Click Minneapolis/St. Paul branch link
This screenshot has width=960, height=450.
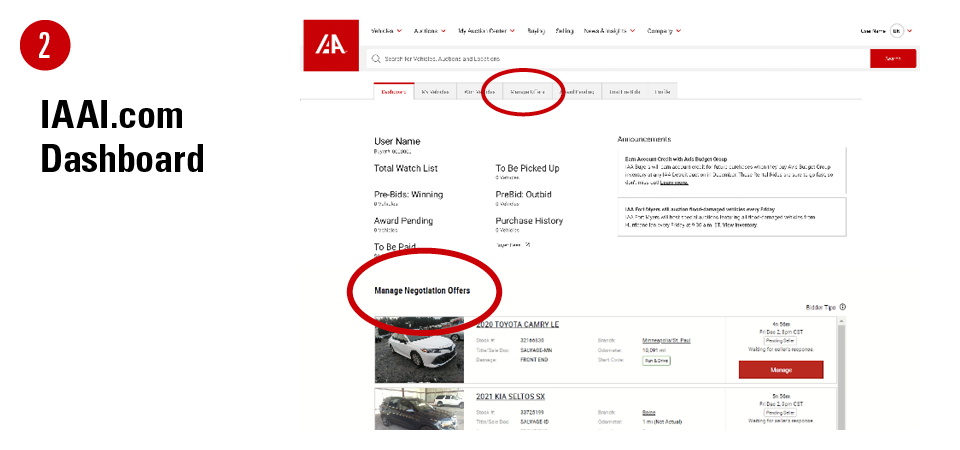tap(666, 340)
